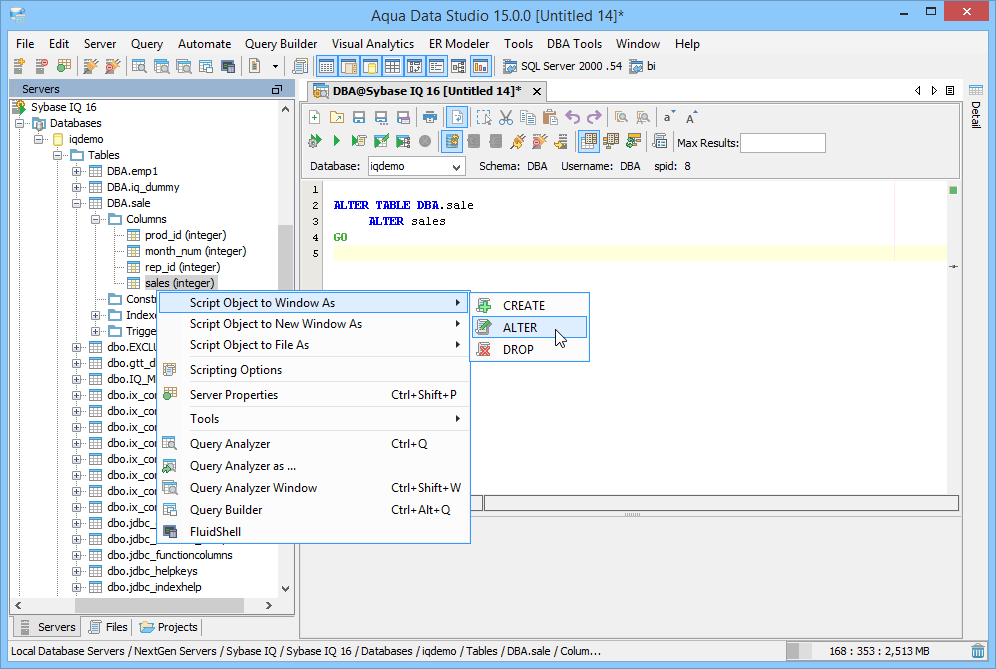Click the copy icon in the editor toolbar
The width and height of the screenshot is (996, 669).
(528, 118)
